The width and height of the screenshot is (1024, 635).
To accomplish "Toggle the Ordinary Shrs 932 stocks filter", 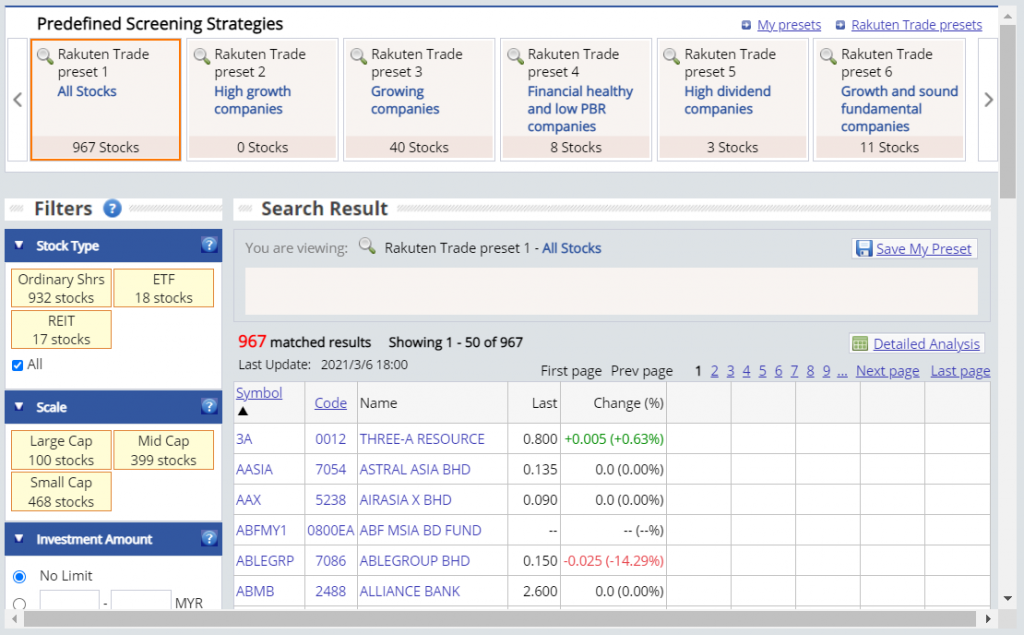I will [61, 288].
